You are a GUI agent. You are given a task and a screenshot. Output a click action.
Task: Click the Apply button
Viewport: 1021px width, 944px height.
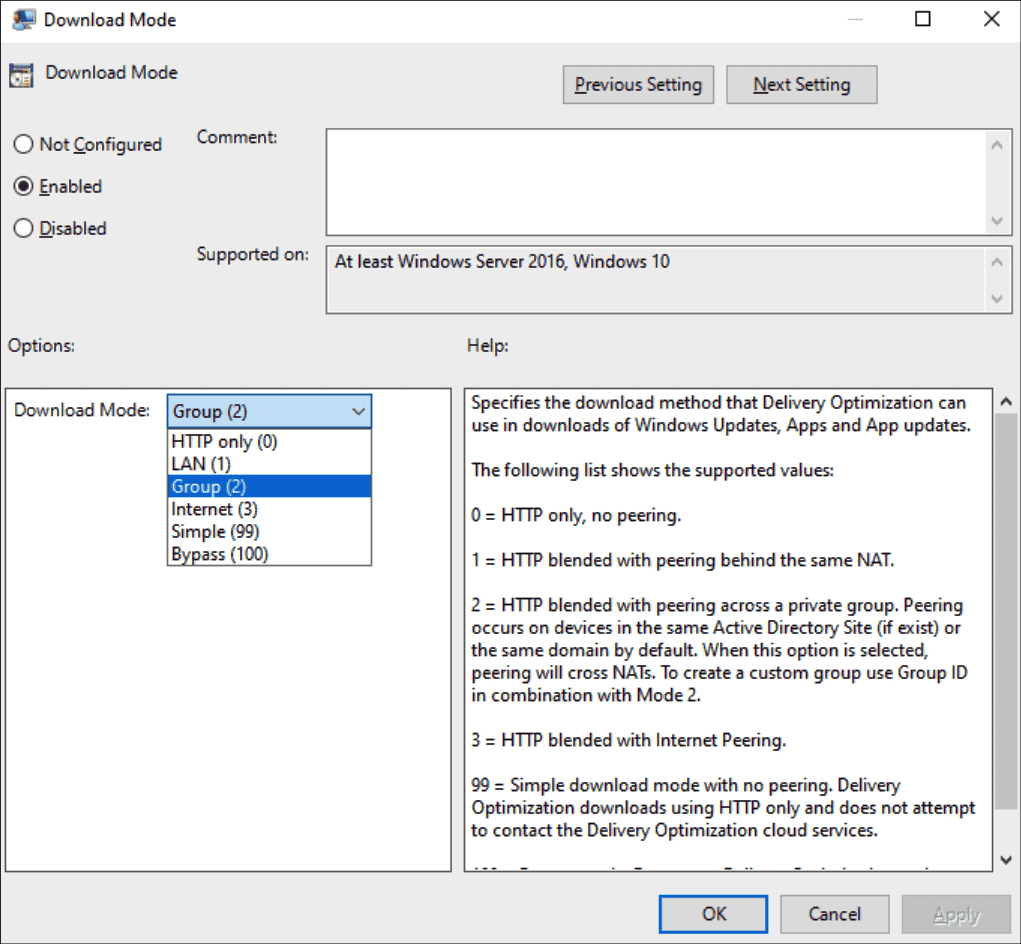[955, 913]
